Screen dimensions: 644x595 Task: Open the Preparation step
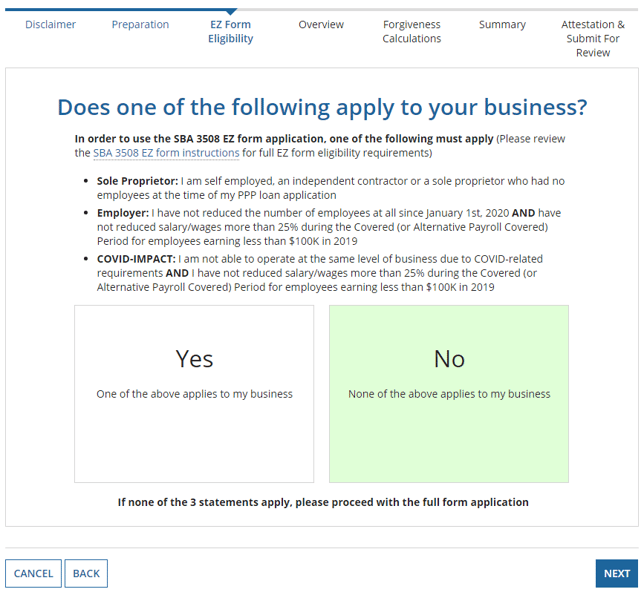pyautogui.click(x=140, y=25)
